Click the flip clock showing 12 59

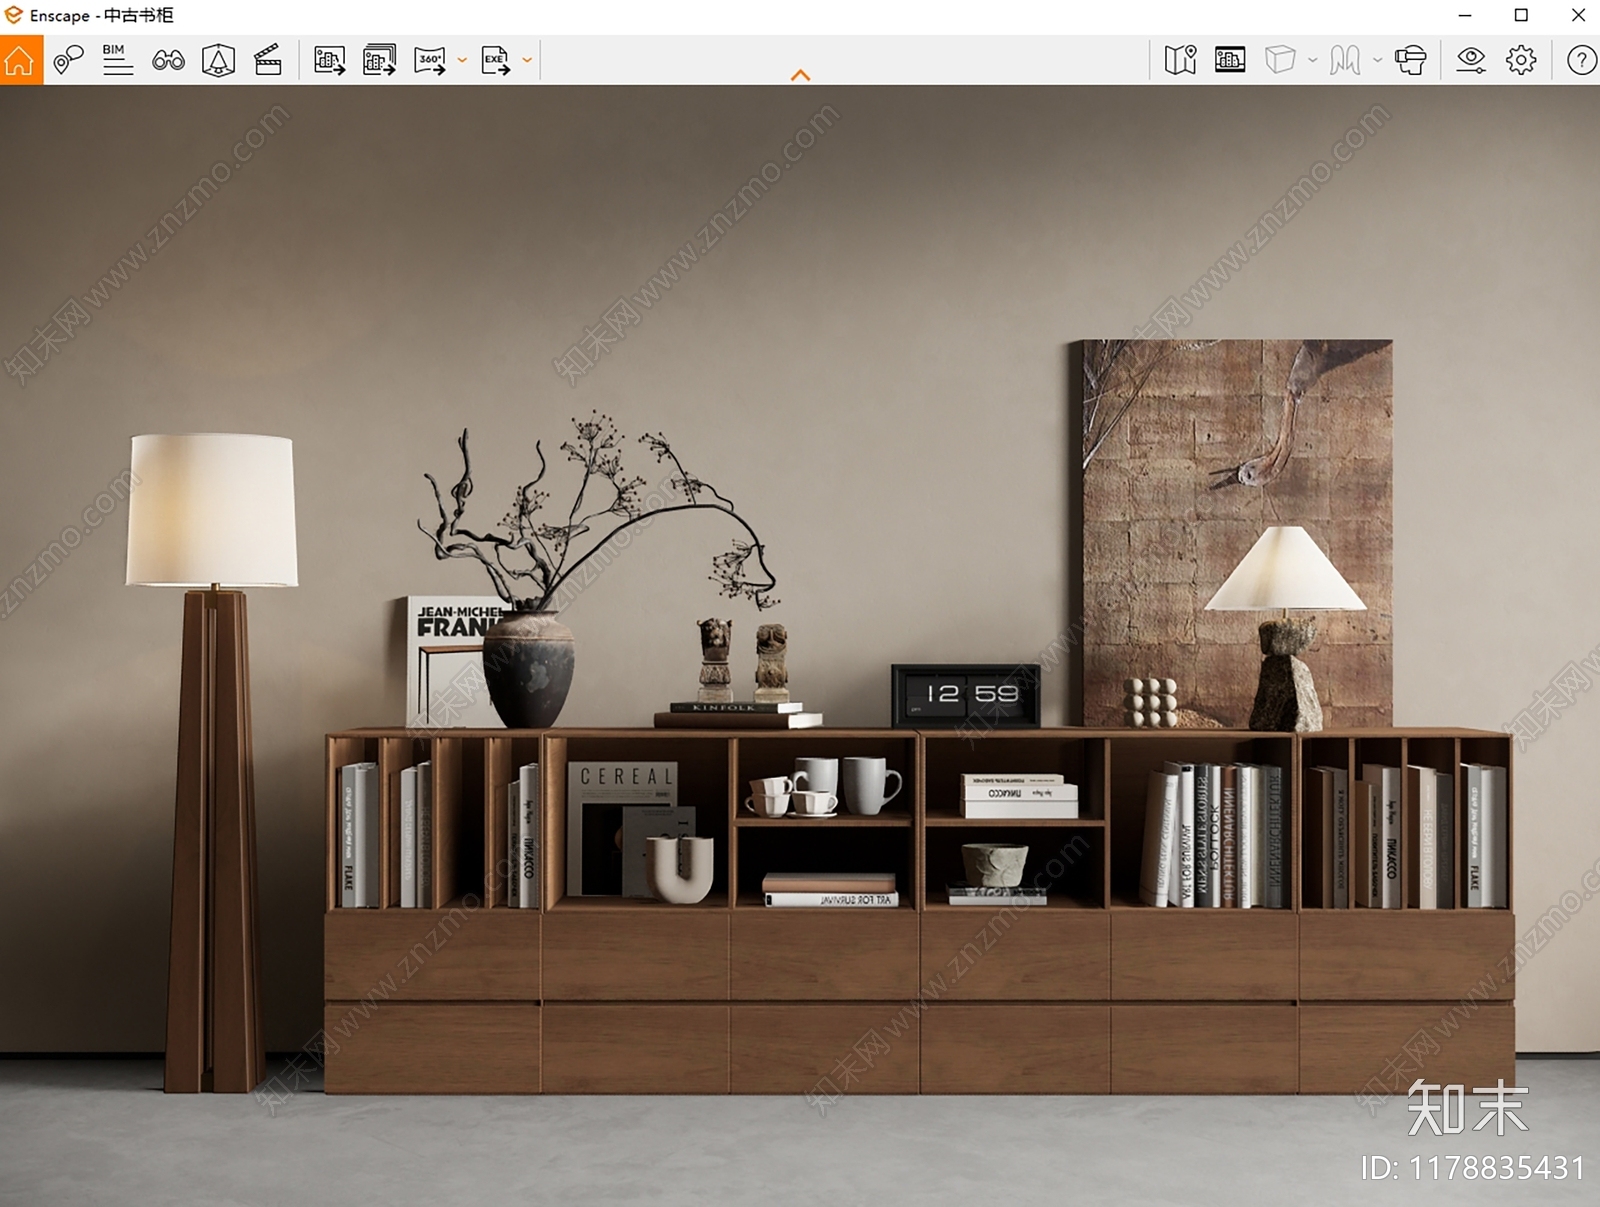coord(966,695)
